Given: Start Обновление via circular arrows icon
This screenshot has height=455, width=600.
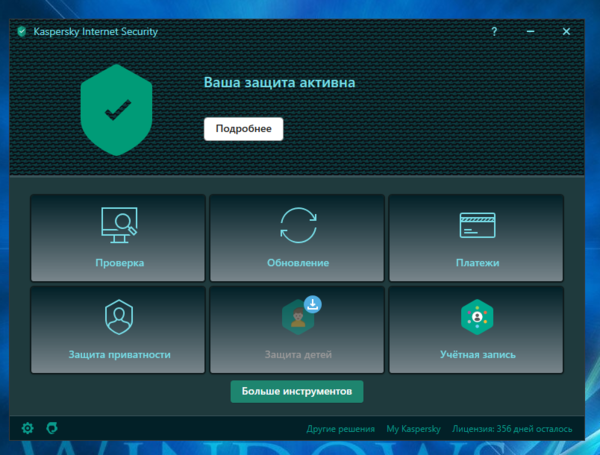Looking at the screenshot, I should [298, 225].
